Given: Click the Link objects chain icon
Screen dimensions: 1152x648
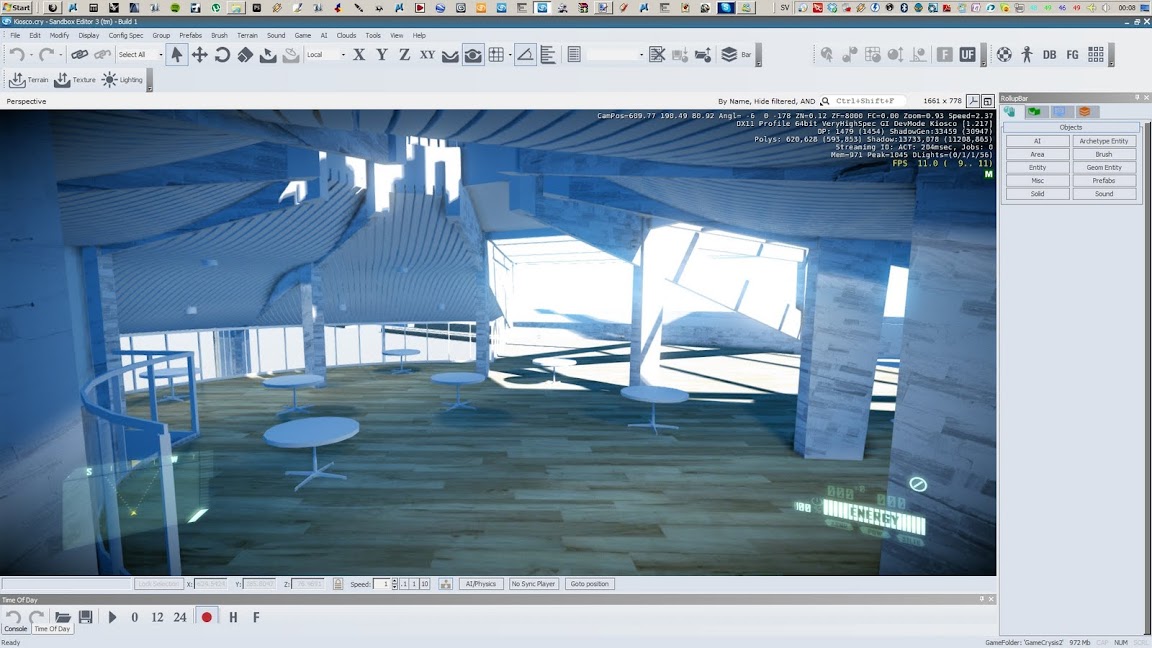Looking at the screenshot, I should pos(79,55).
